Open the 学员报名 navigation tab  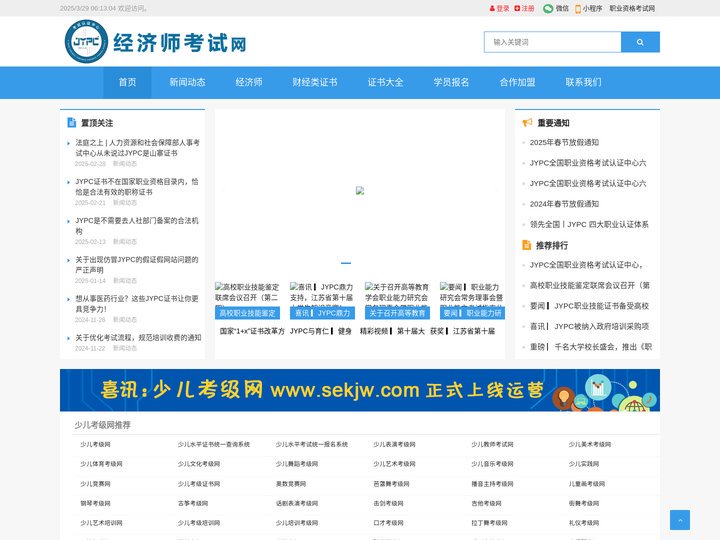tap(451, 82)
